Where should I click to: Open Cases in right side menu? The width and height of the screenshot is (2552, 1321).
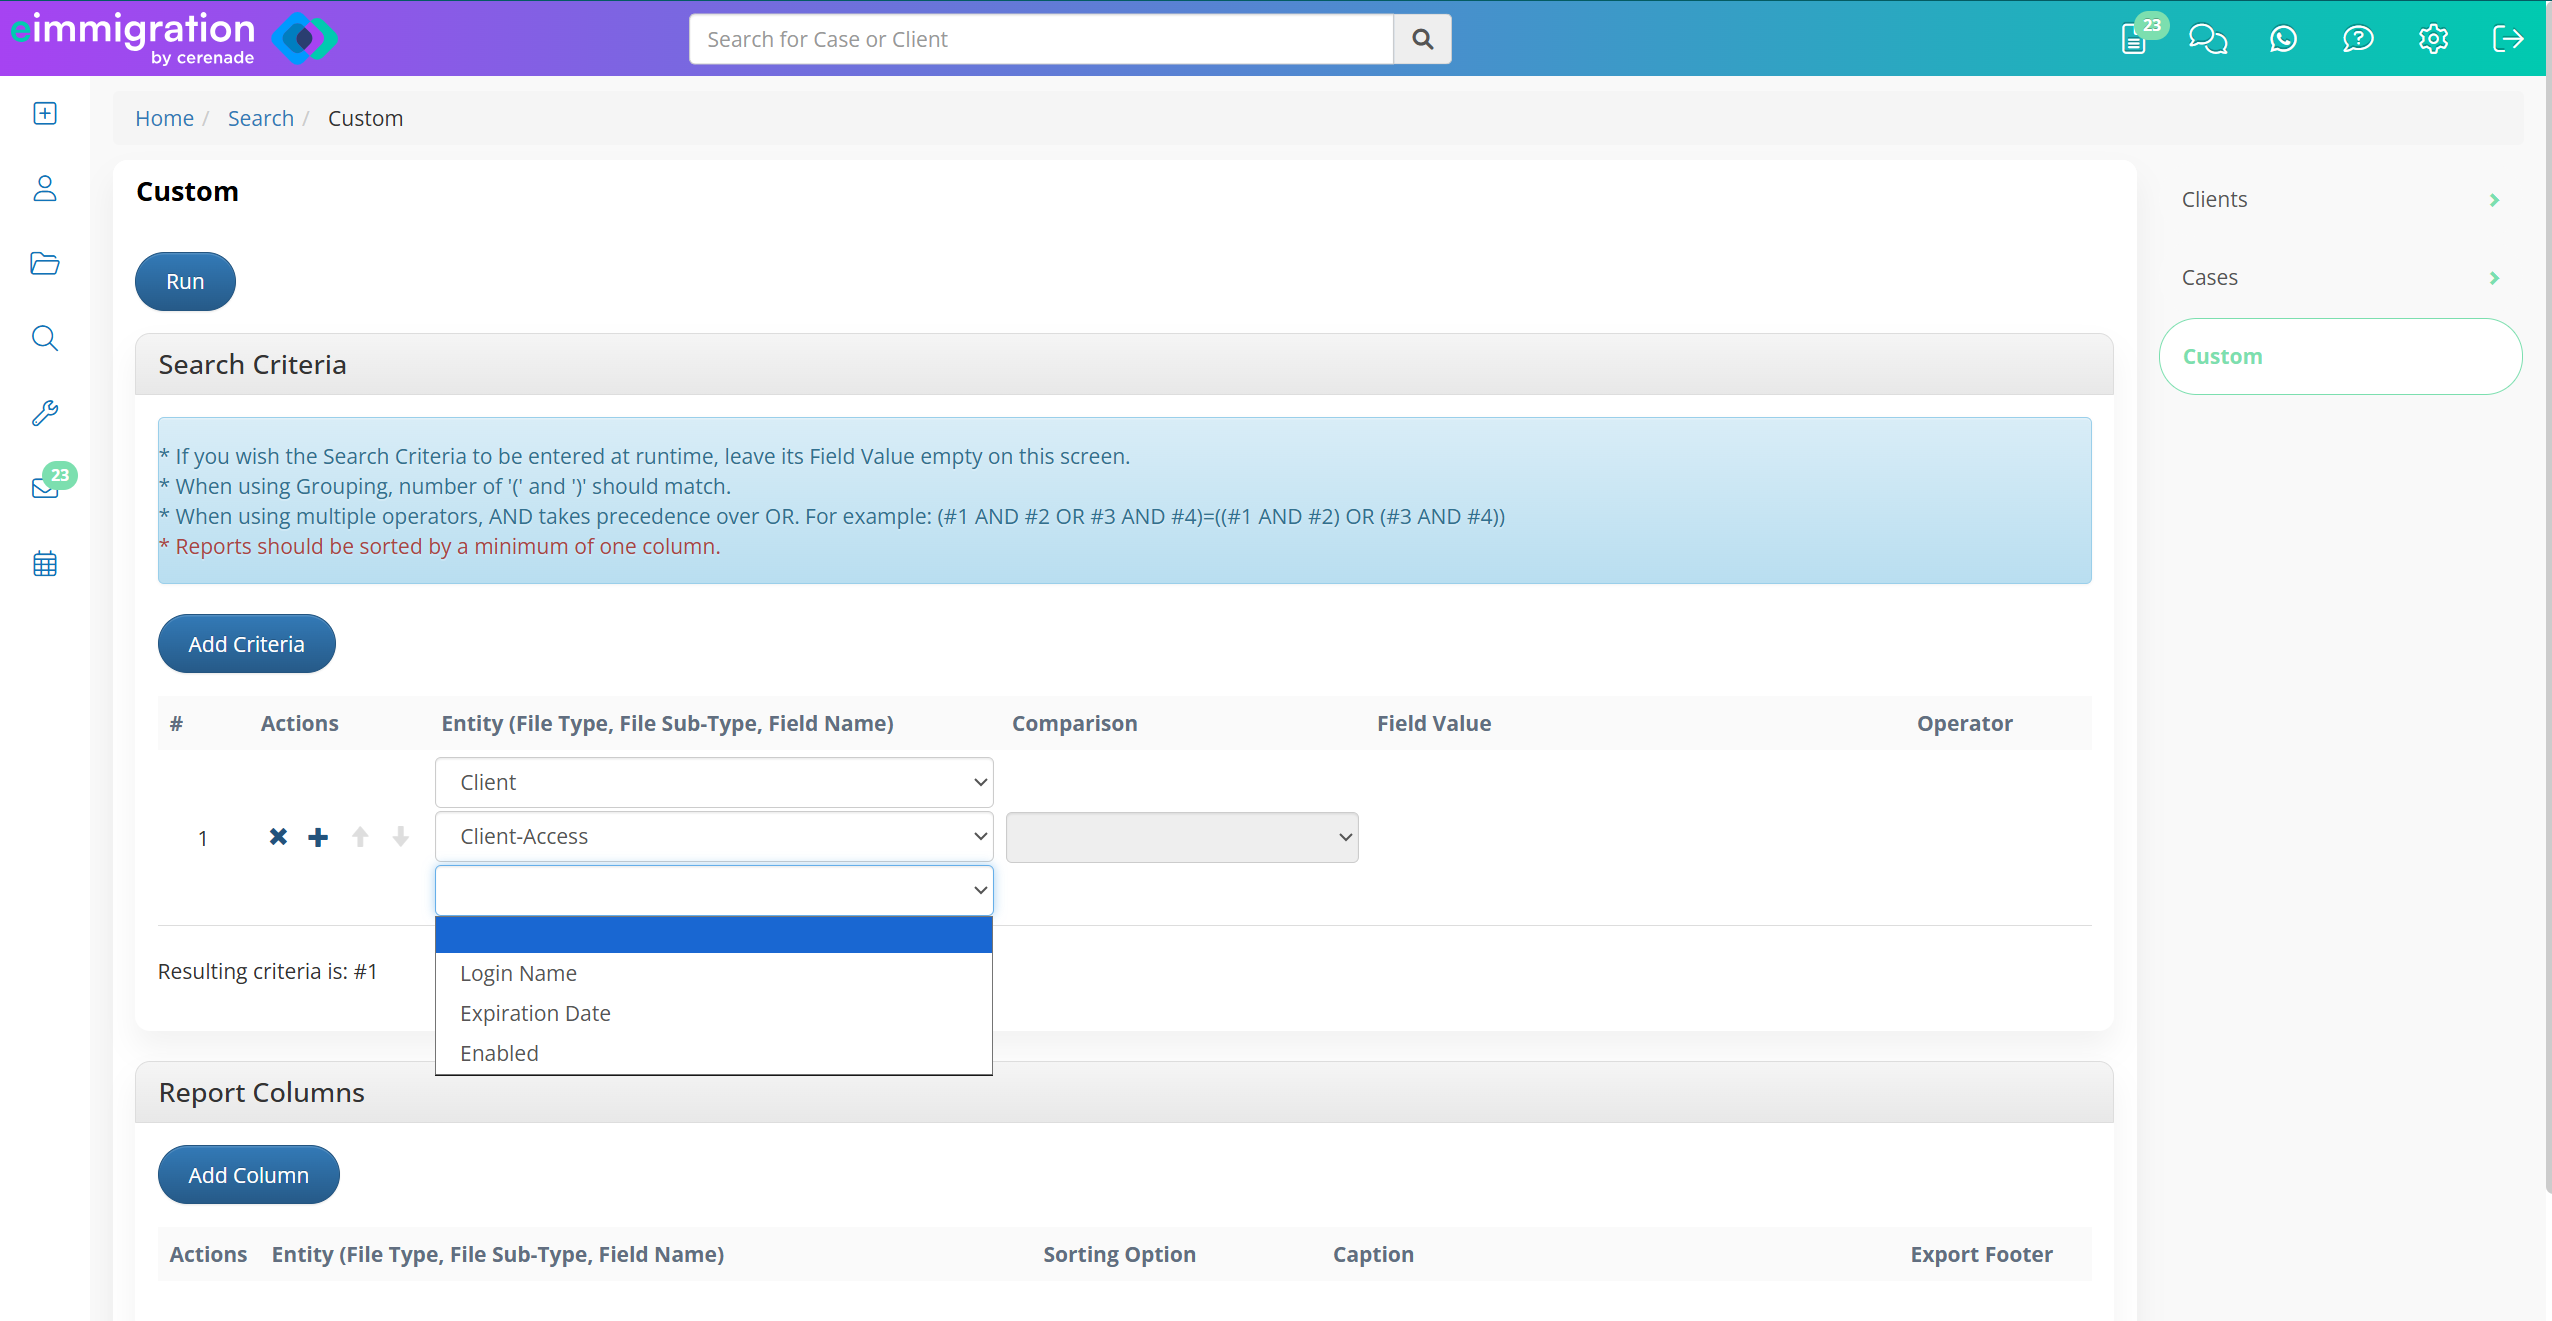point(2340,278)
